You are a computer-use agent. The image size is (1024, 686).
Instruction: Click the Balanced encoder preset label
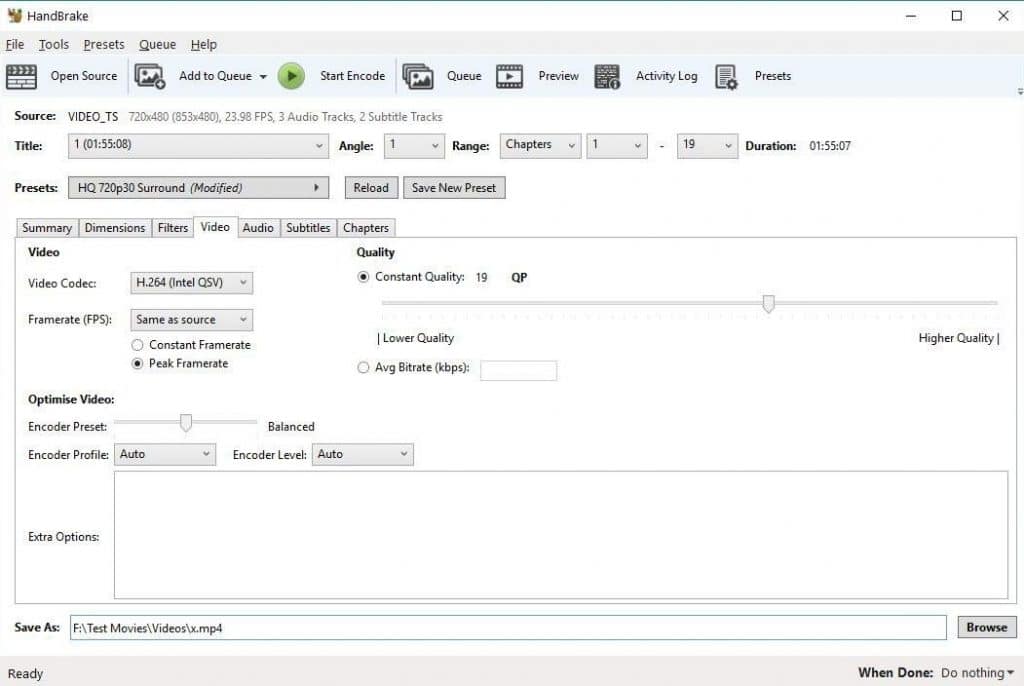[x=291, y=427]
